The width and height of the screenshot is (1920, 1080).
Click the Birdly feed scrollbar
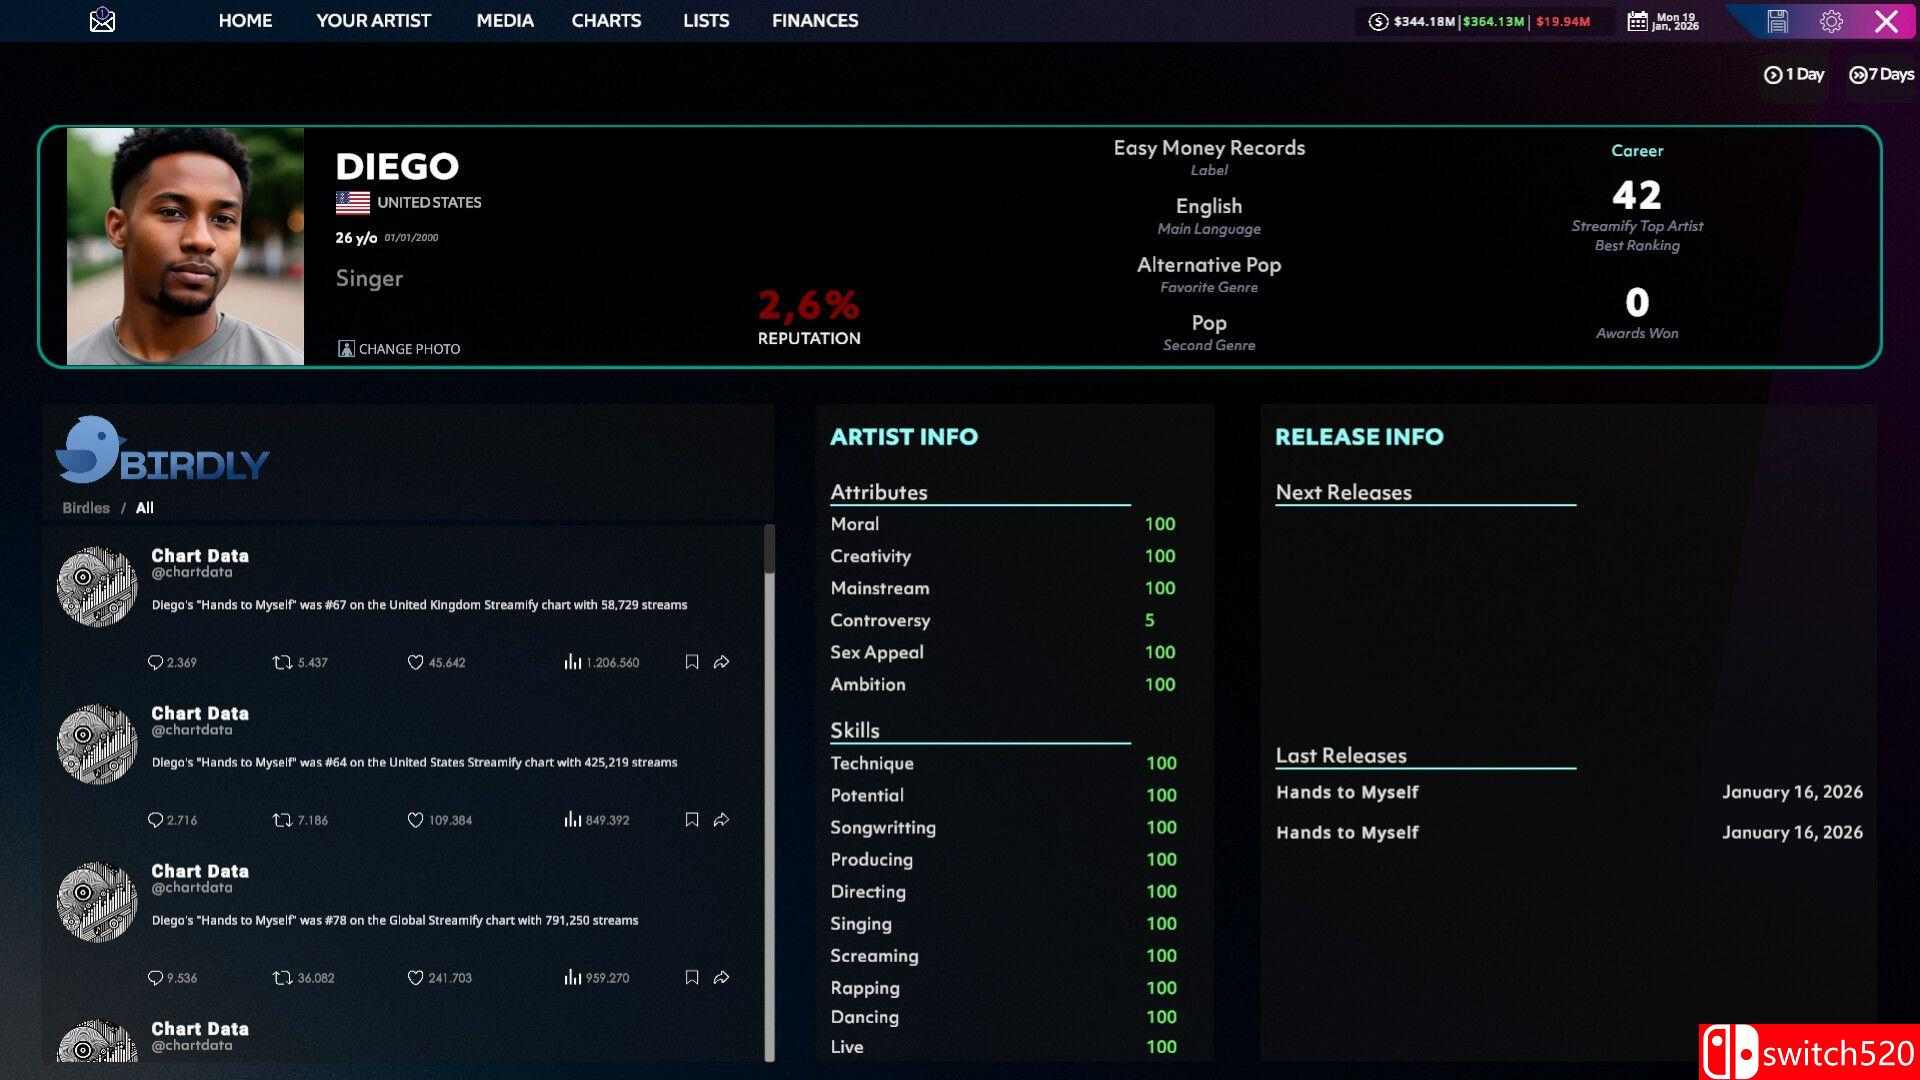[x=769, y=792]
